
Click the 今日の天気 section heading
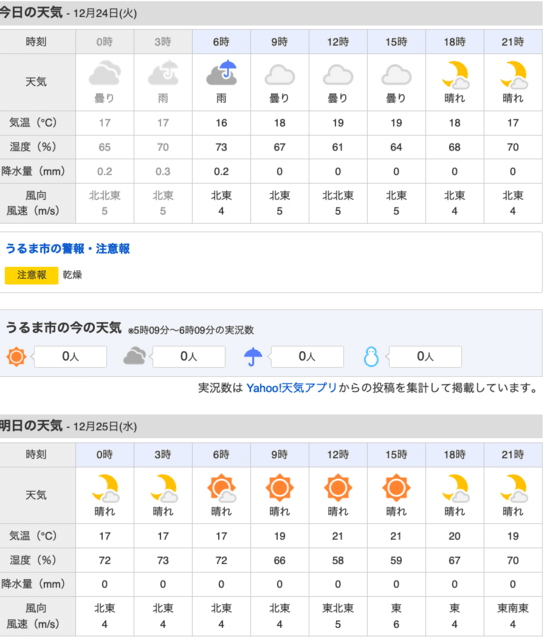(31, 12)
